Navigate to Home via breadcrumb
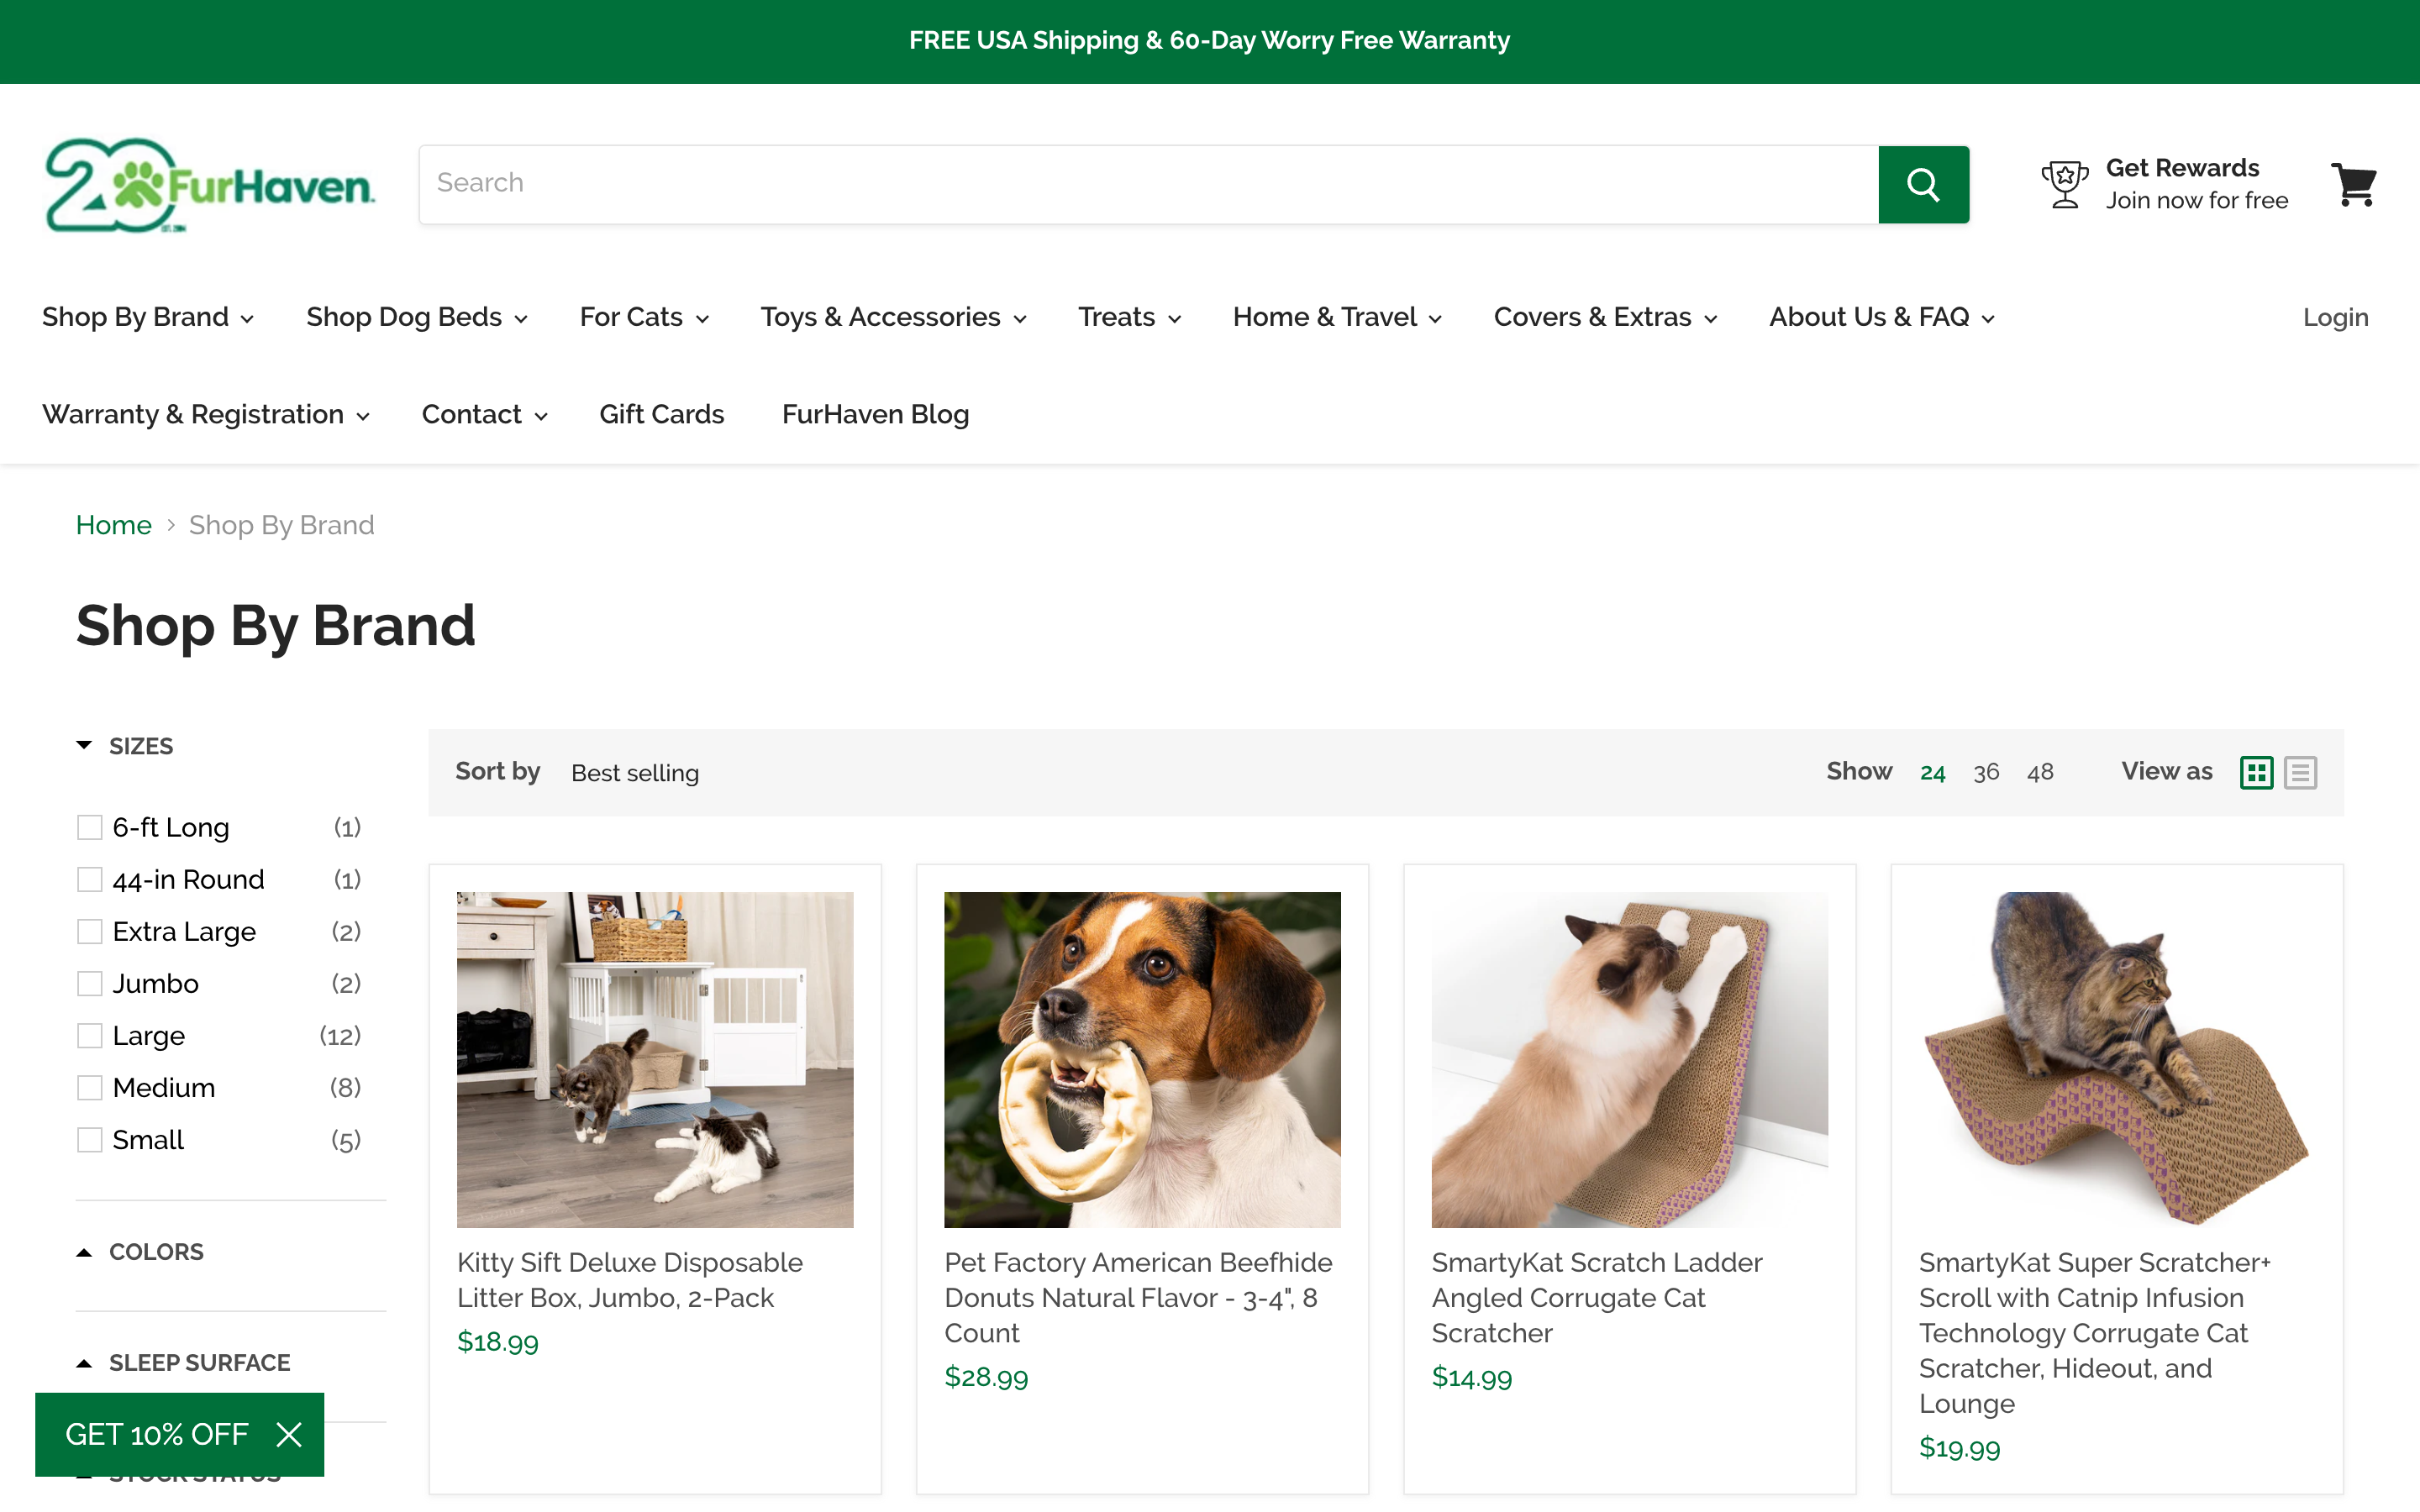Viewport: 2420px width, 1512px height. tap(113, 524)
